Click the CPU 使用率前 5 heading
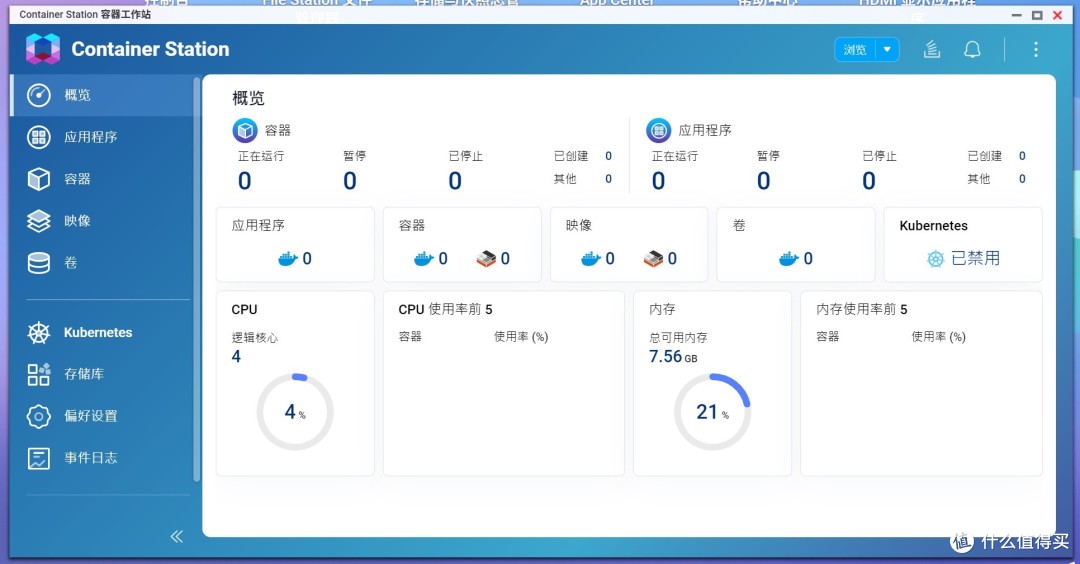 (445, 309)
